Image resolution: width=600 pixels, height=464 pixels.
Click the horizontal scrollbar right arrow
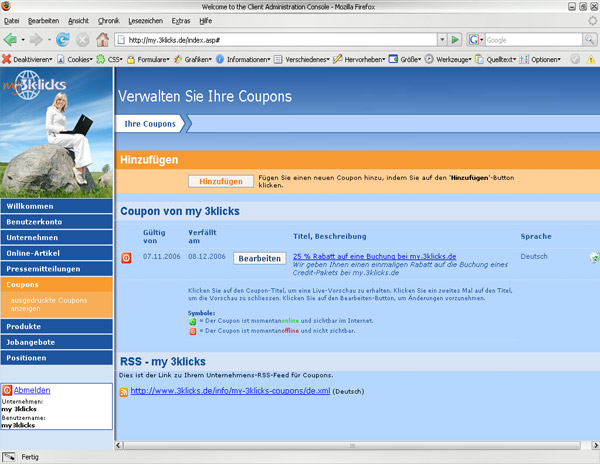pyautogui.click(x=595, y=445)
